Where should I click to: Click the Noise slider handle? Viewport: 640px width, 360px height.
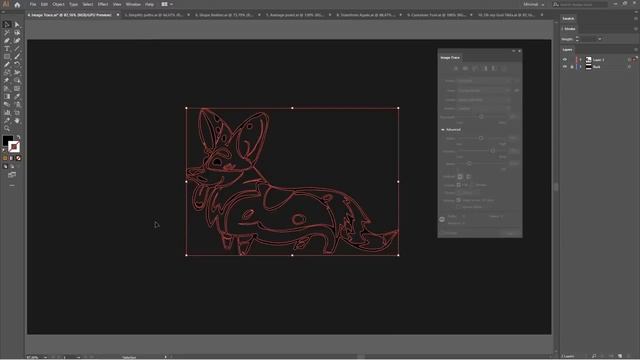click(x=469, y=163)
